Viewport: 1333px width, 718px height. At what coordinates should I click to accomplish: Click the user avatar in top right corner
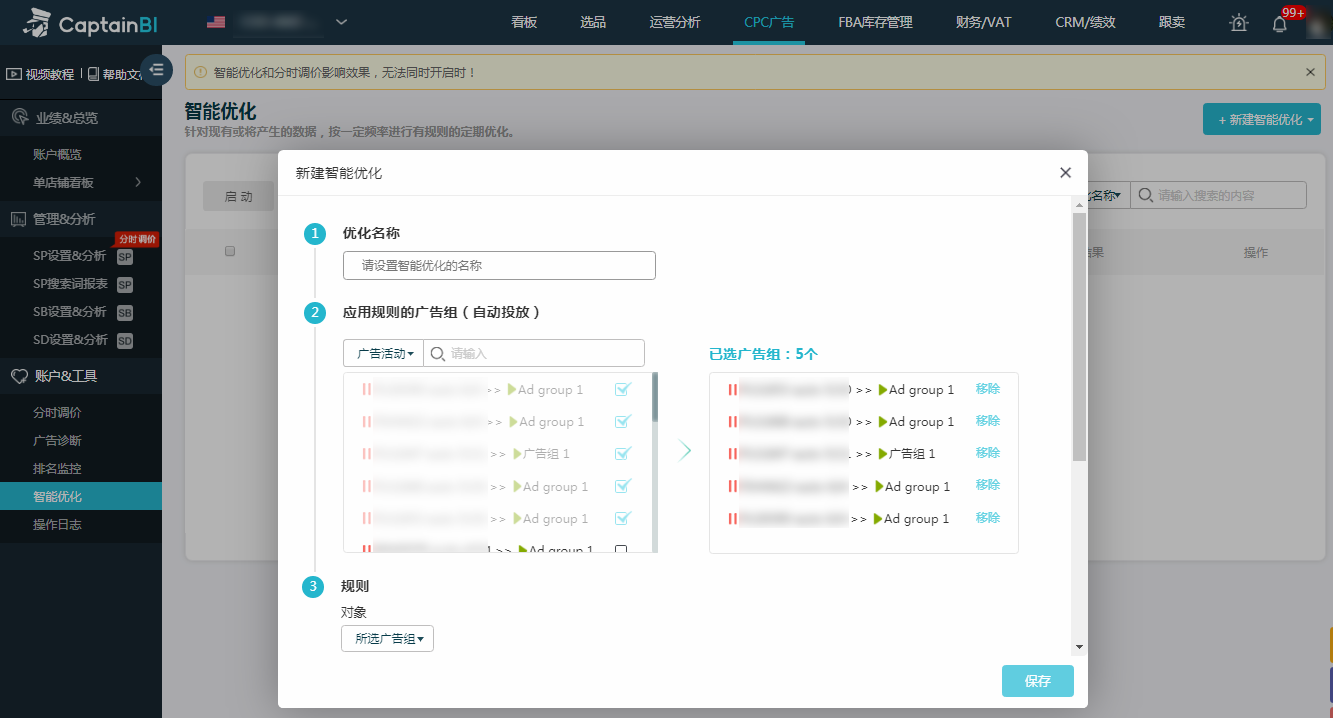1319,23
